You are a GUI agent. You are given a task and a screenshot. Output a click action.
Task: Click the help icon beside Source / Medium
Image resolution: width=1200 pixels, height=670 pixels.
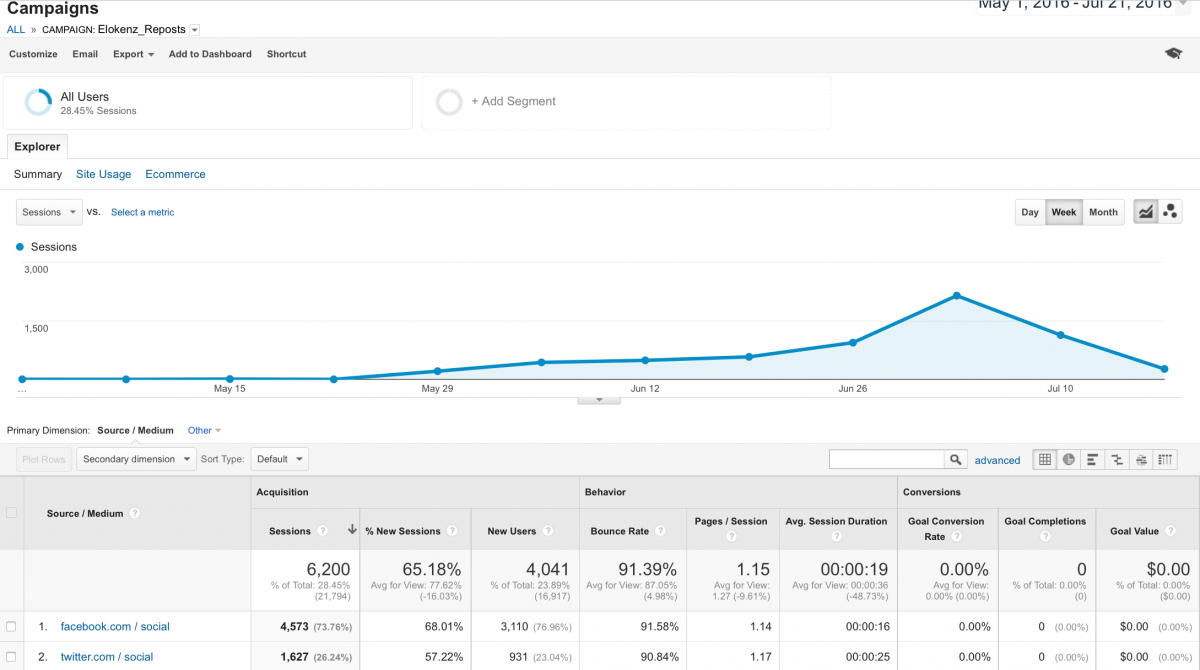tap(134, 514)
